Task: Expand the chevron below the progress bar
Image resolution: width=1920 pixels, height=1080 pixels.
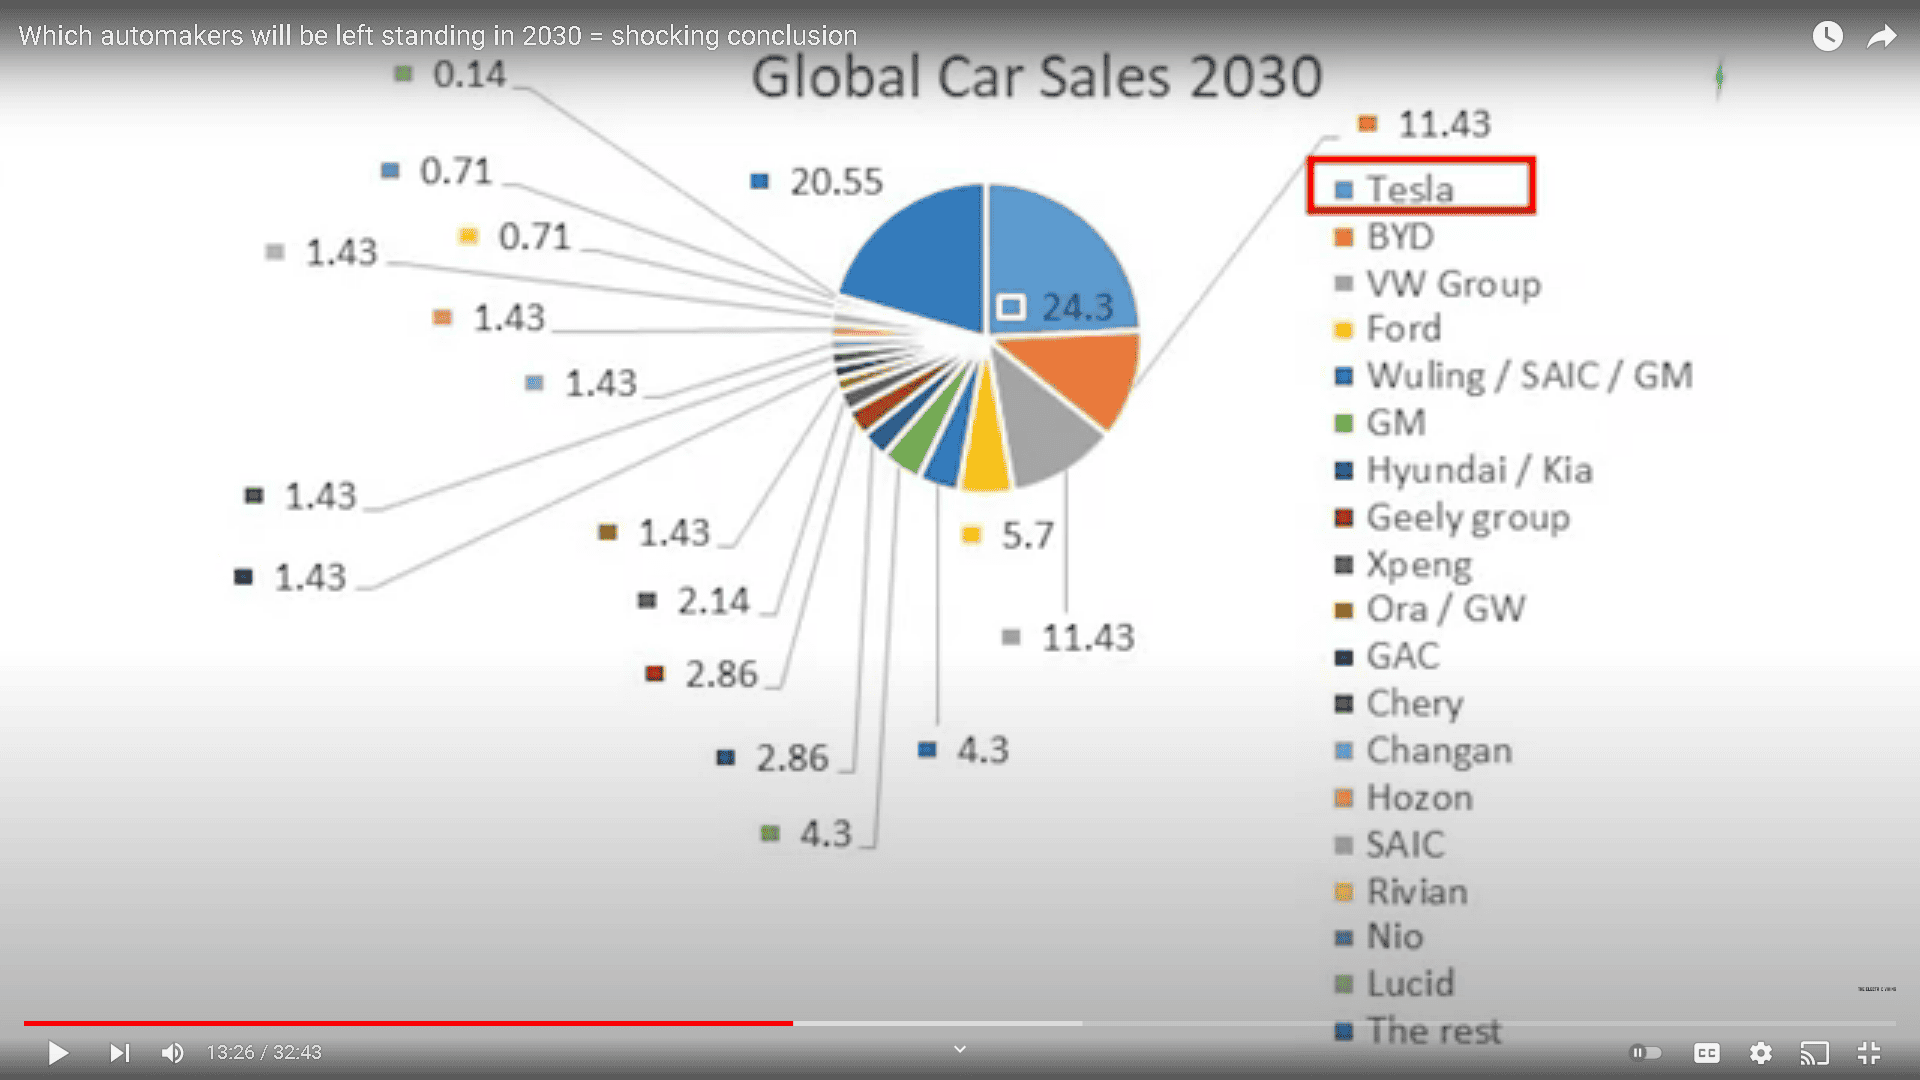Action: 960,1049
